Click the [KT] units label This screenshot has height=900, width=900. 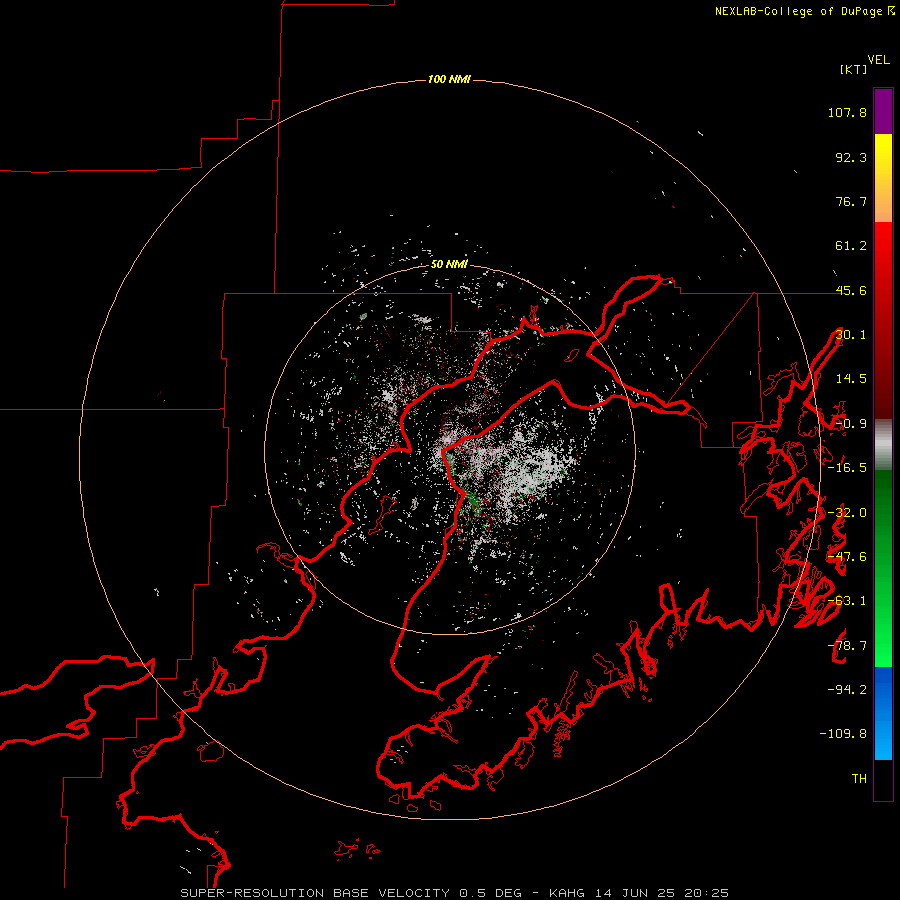(854, 69)
